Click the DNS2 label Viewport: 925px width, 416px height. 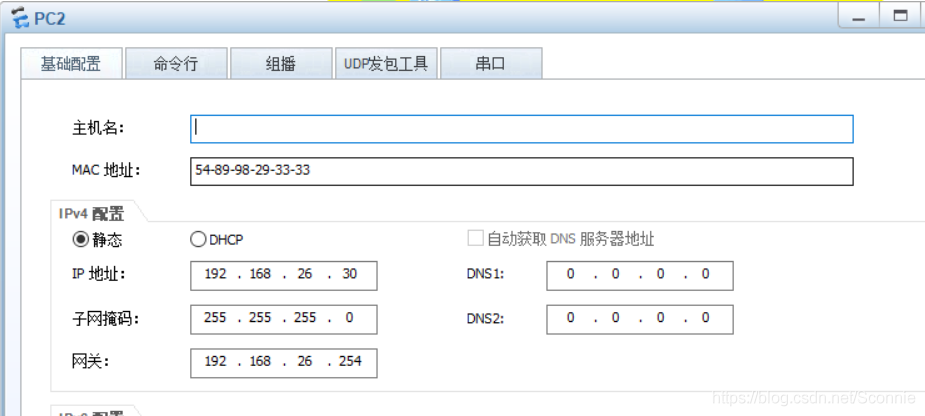click(486, 319)
